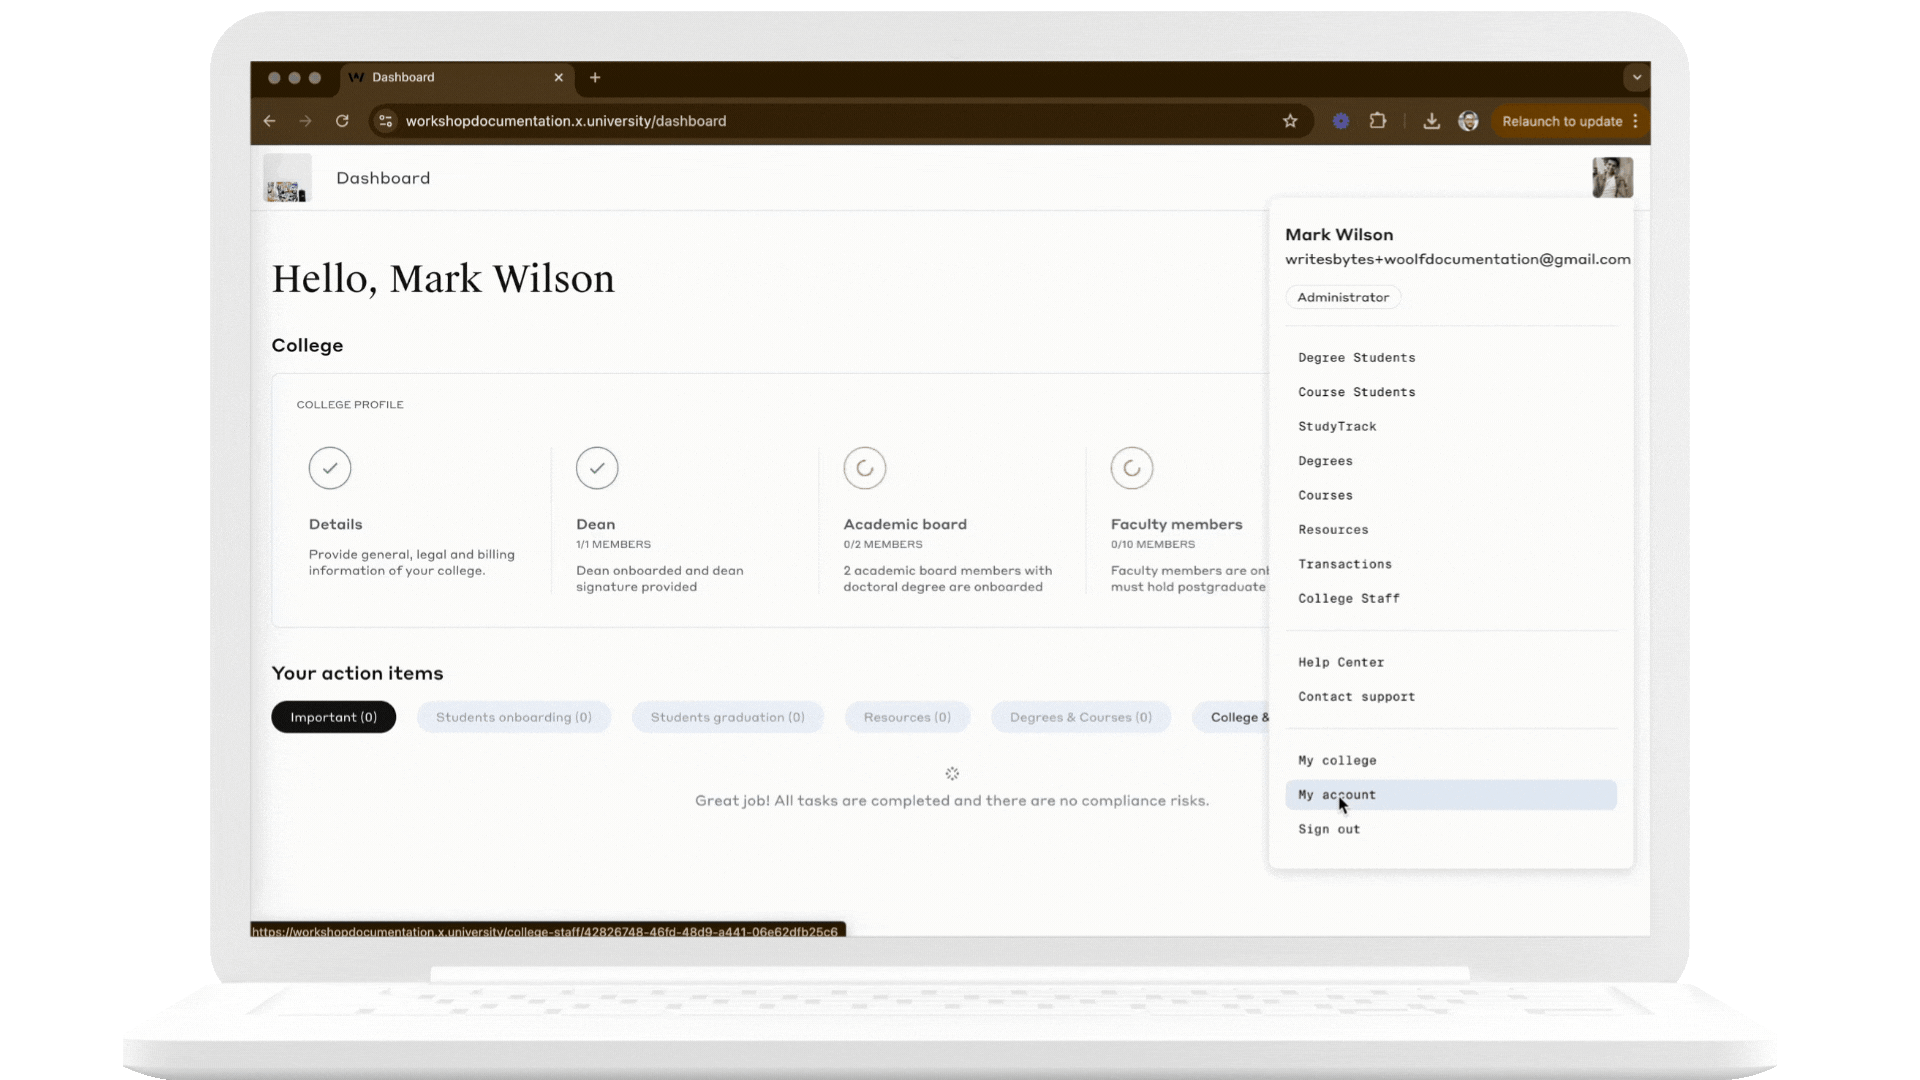The image size is (1920, 1080).
Task: Bookmark page with the star icon
Action: point(1290,121)
